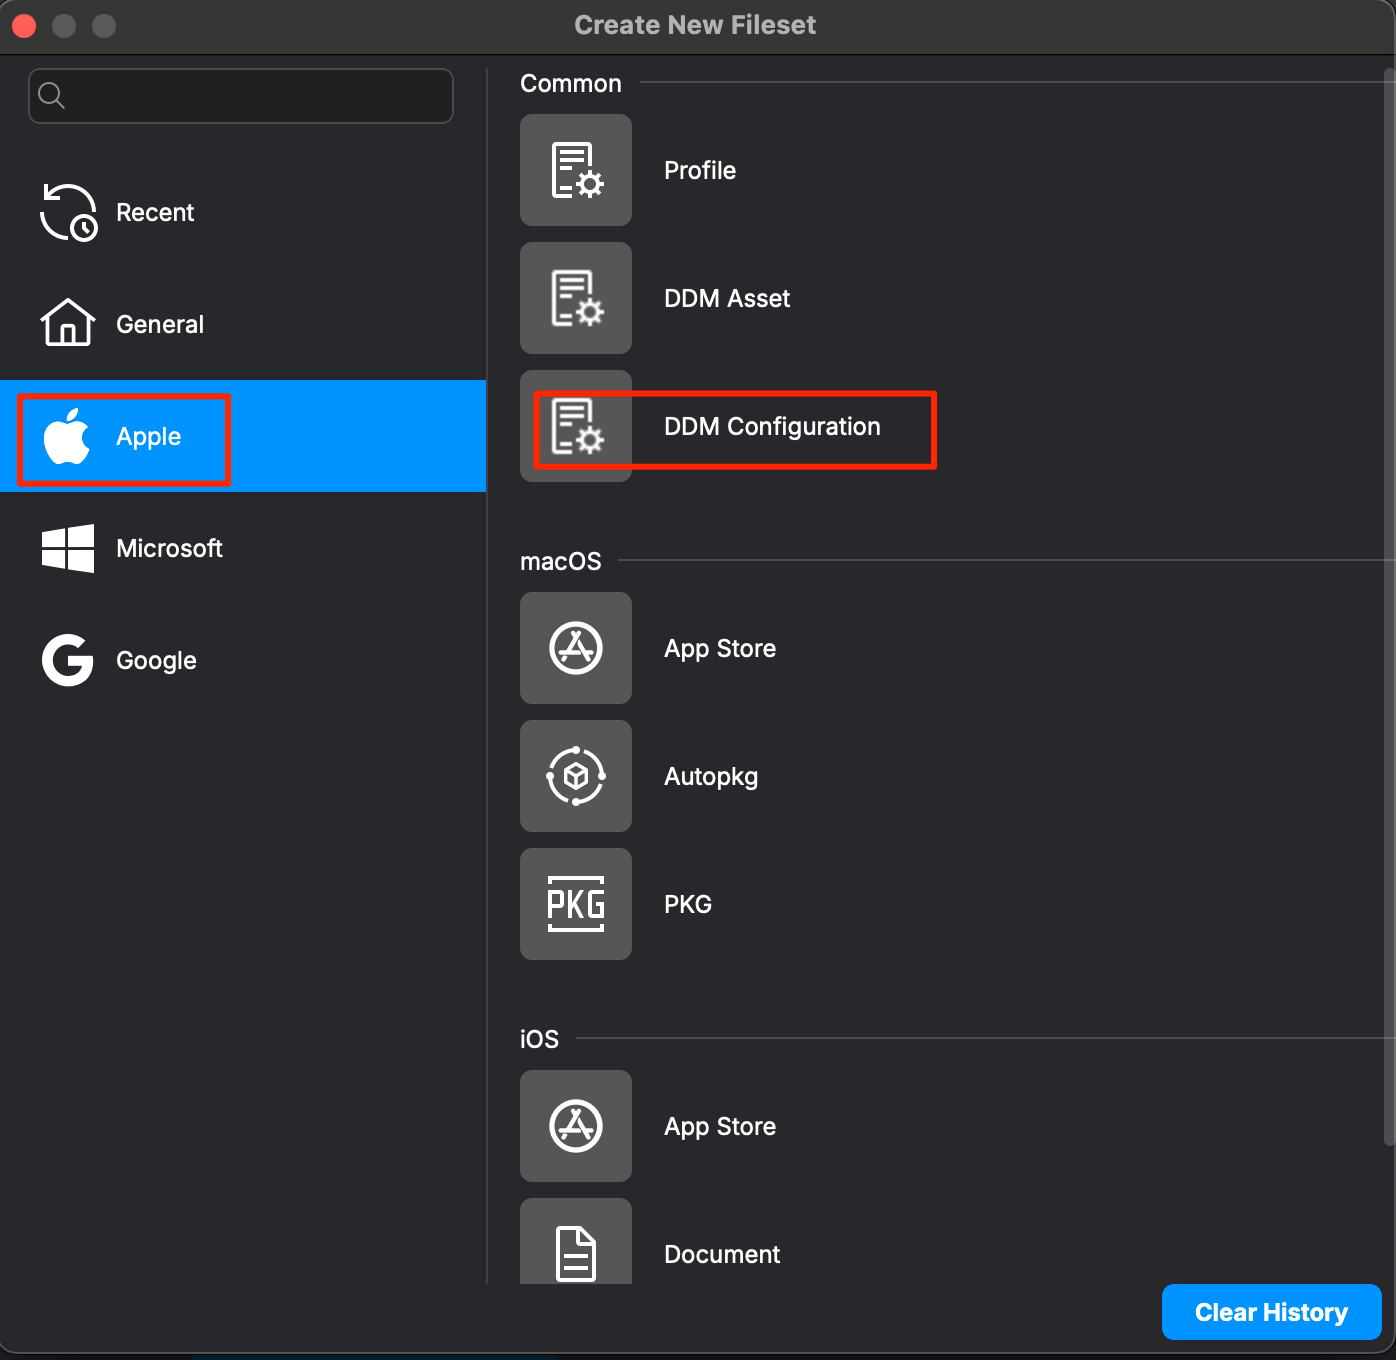The width and height of the screenshot is (1396, 1360).
Task: Close the Create New Fileset window
Action: pyautogui.click(x=24, y=25)
